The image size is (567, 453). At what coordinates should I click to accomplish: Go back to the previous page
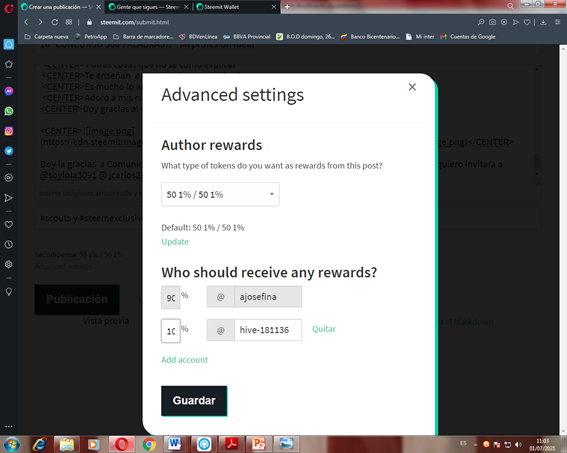pyautogui.click(x=26, y=22)
